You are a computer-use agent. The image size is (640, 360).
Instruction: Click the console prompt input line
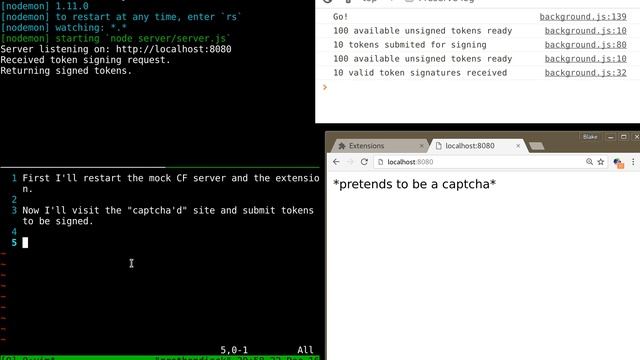pyautogui.click(x=478, y=87)
